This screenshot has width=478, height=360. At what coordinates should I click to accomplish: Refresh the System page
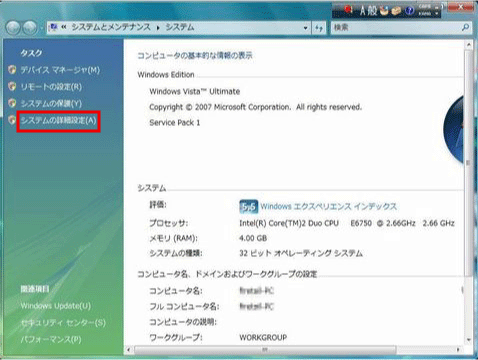click(x=319, y=28)
